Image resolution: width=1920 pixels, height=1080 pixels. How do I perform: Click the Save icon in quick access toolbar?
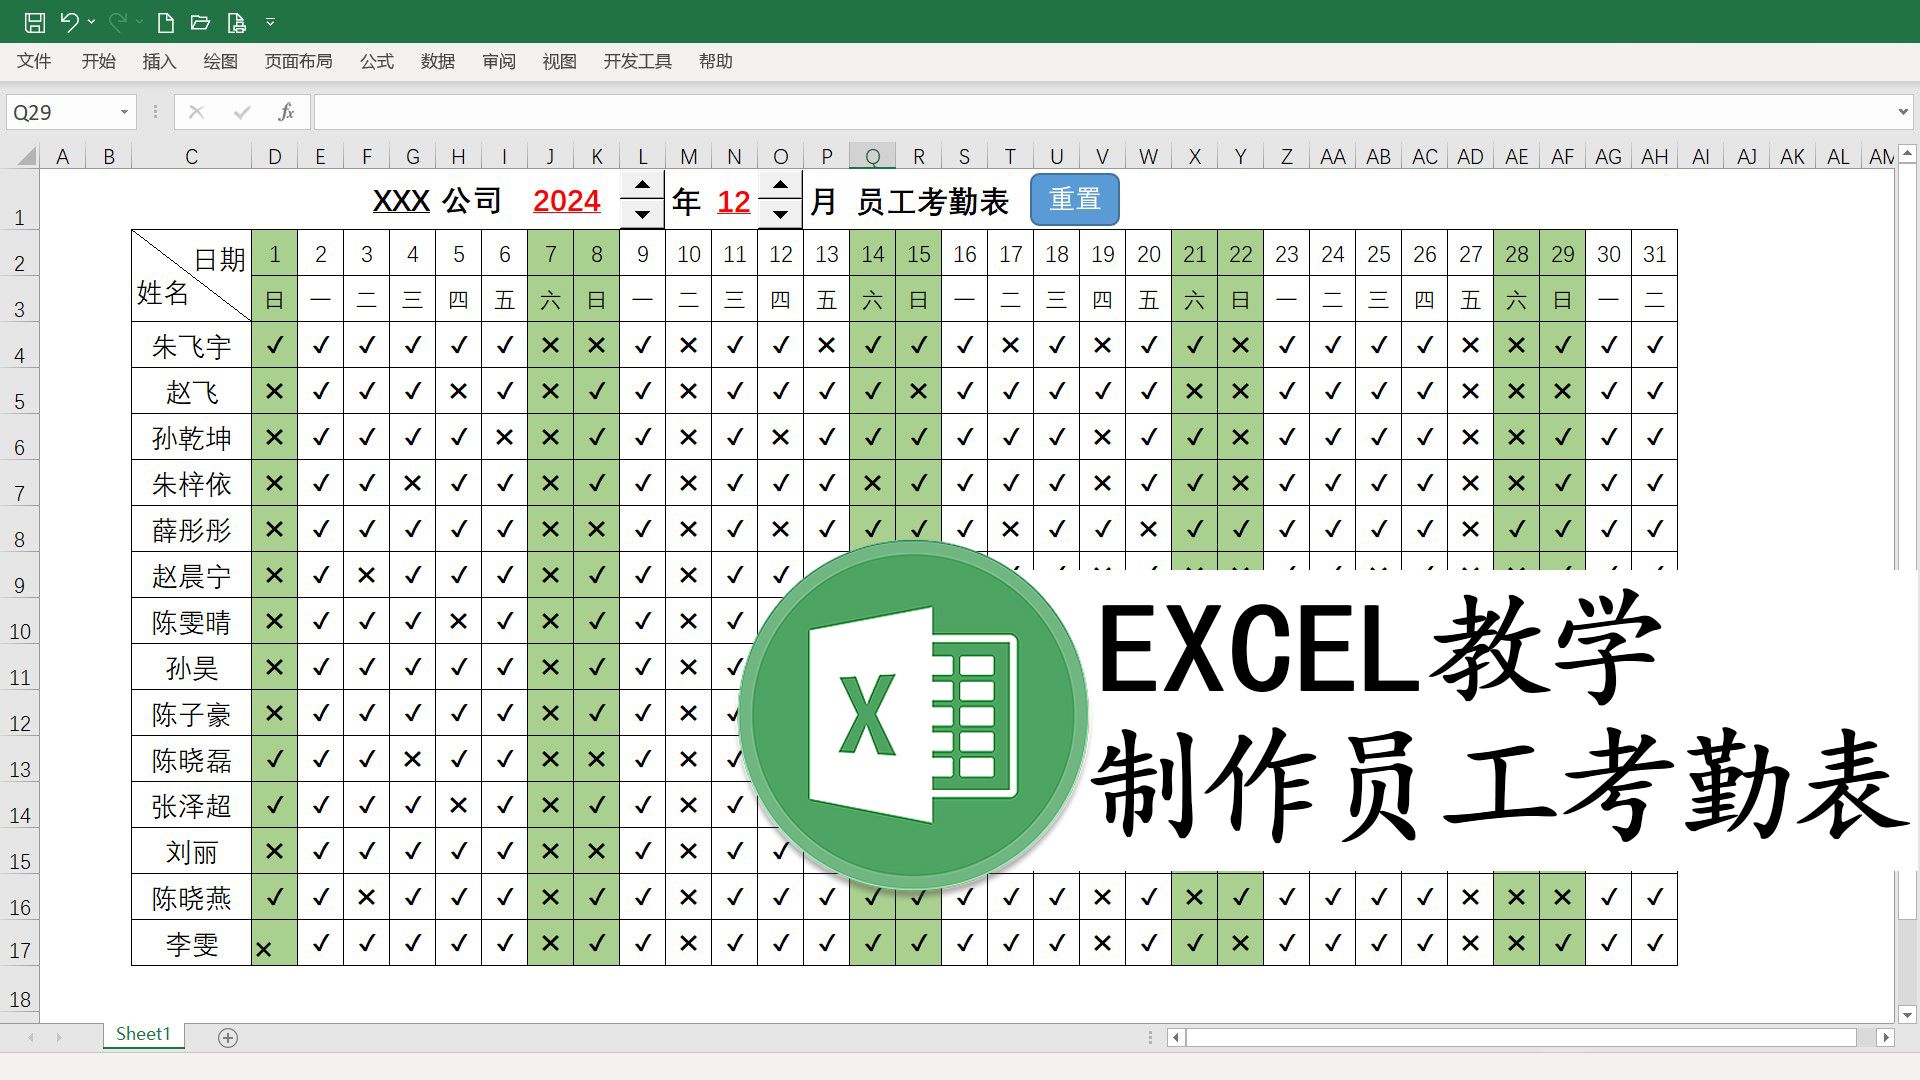[x=35, y=22]
